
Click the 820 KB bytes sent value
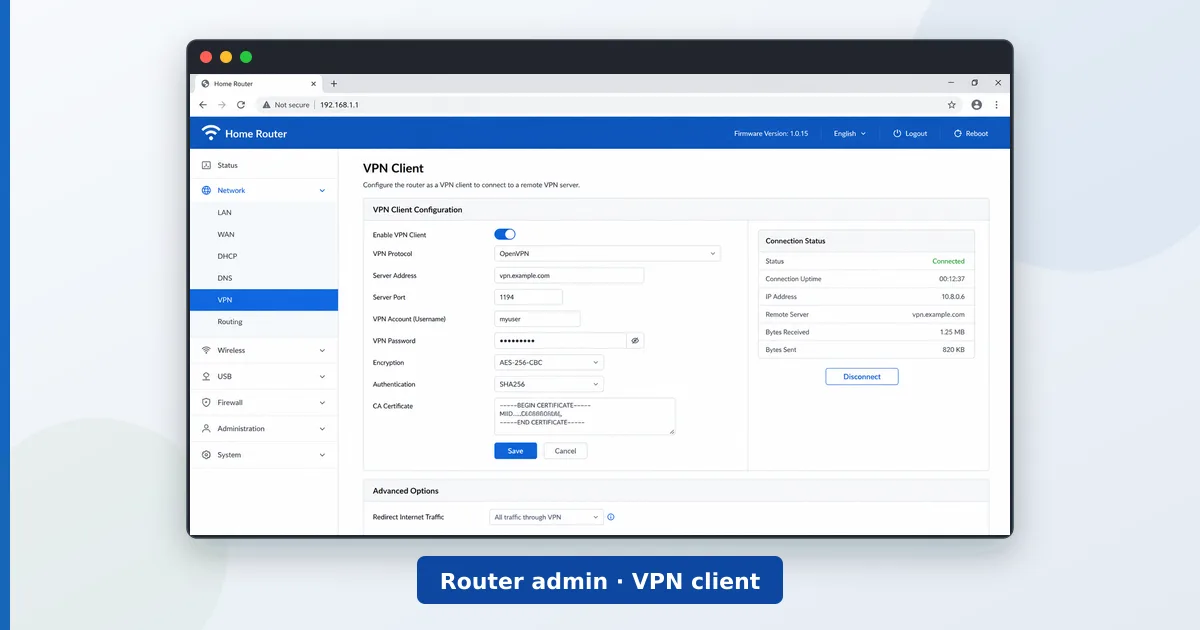tap(953, 350)
